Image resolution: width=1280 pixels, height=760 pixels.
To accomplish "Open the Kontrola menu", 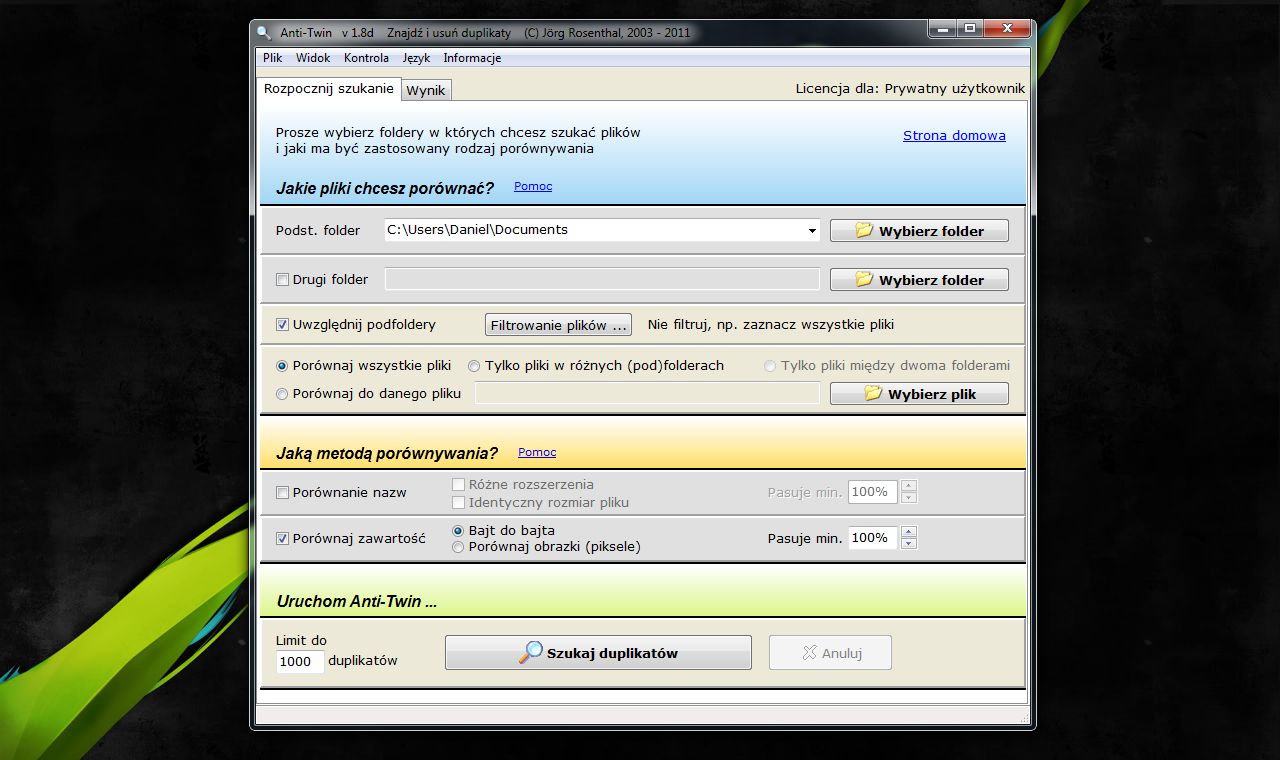I will point(366,58).
